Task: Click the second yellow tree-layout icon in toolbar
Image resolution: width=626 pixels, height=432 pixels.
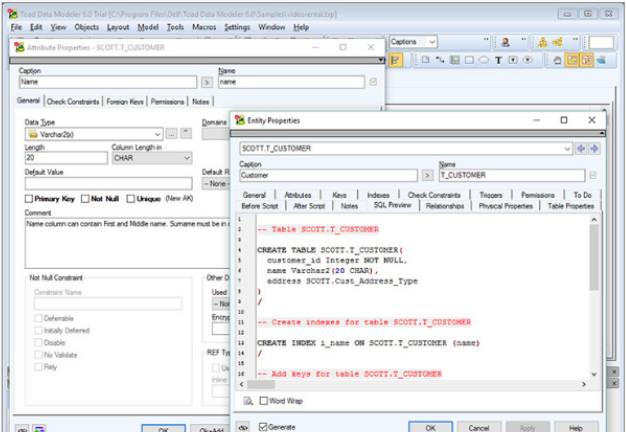Action: click(558, 42)
